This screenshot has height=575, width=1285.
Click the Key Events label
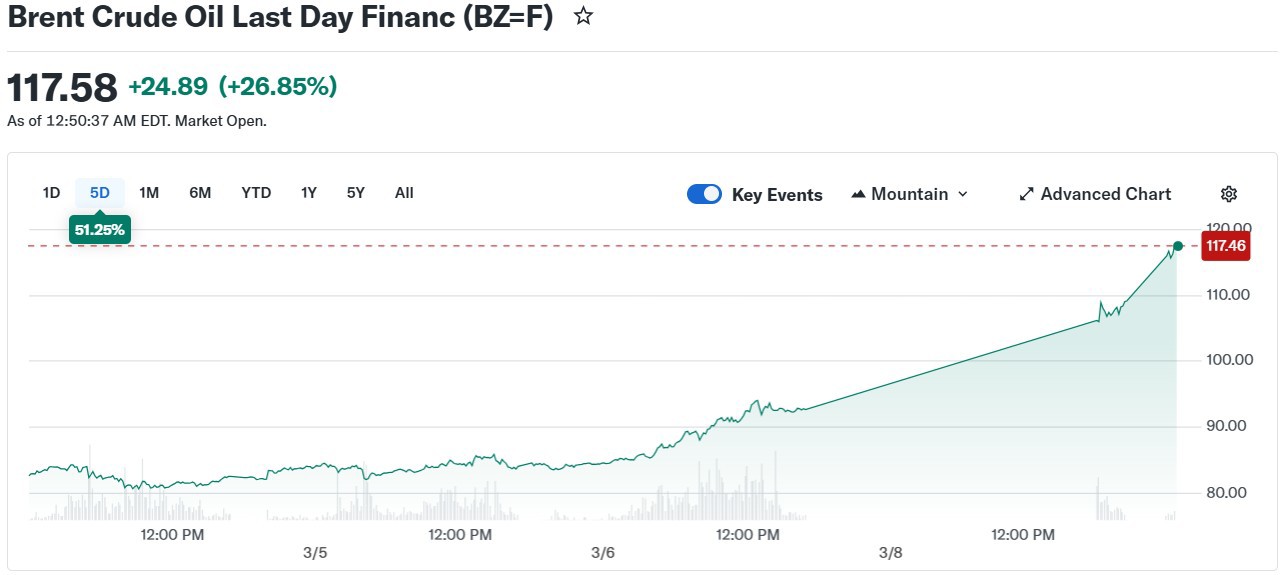pyautogui.click(x=777, y=195)
